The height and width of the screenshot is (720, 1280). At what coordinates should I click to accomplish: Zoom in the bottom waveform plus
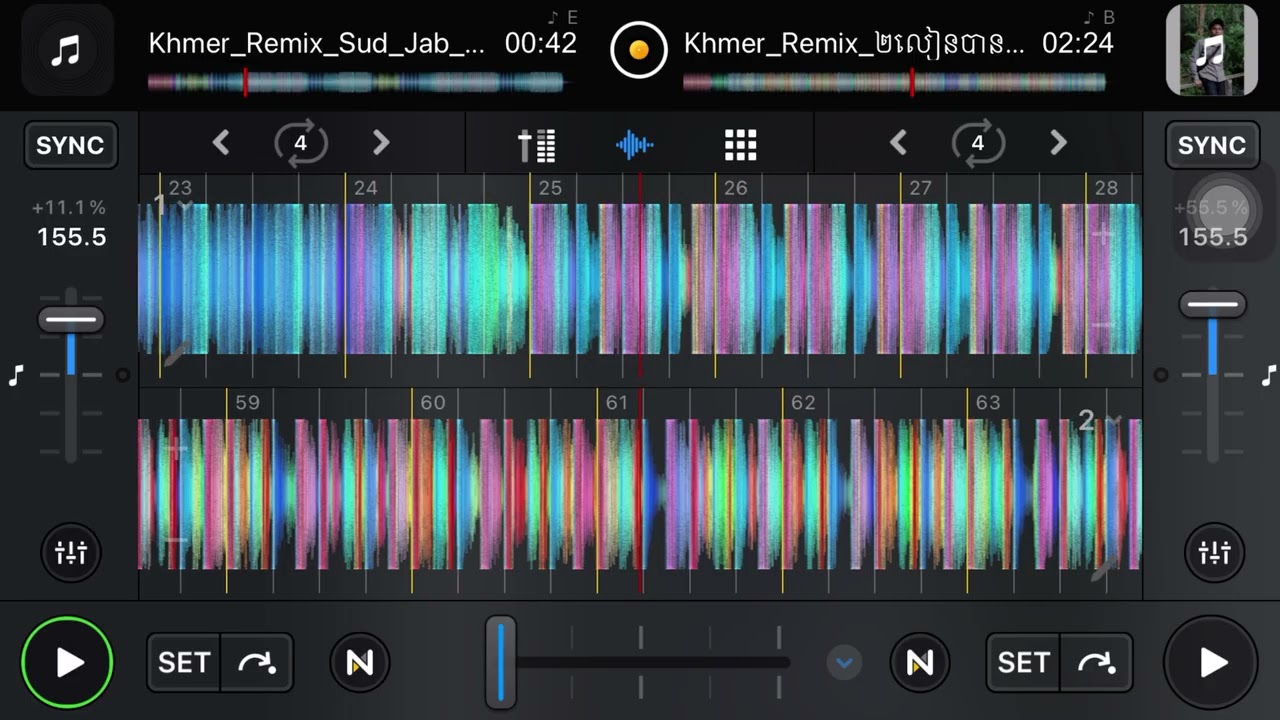coord(176,450)
